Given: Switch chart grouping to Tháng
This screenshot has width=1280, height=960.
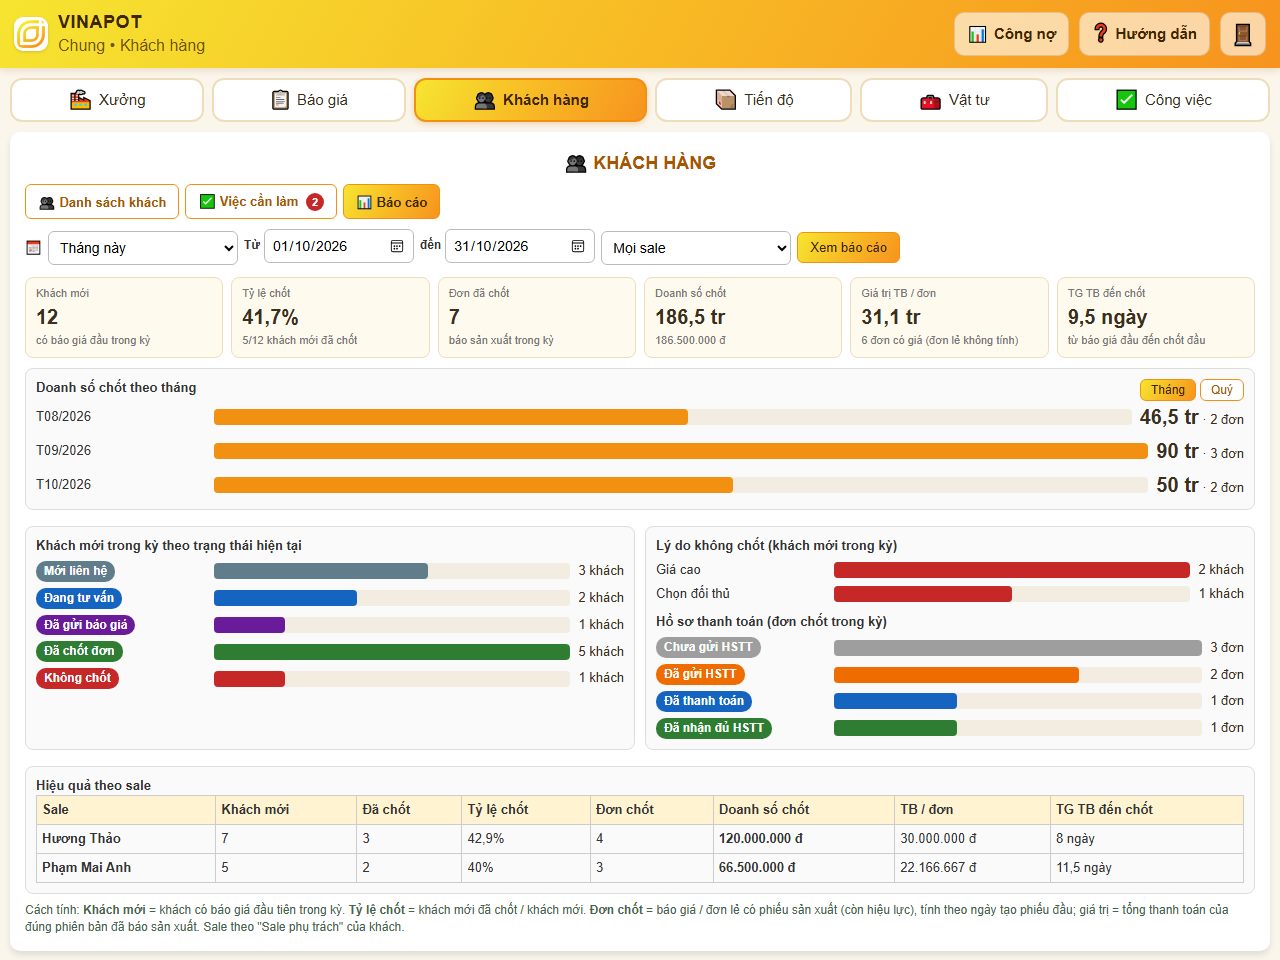Looking at the screenshot, I should pos(1167,390).
